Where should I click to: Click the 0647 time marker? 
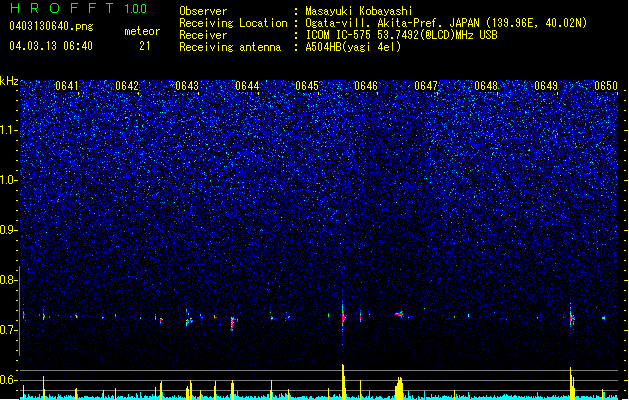coord(426,86)
